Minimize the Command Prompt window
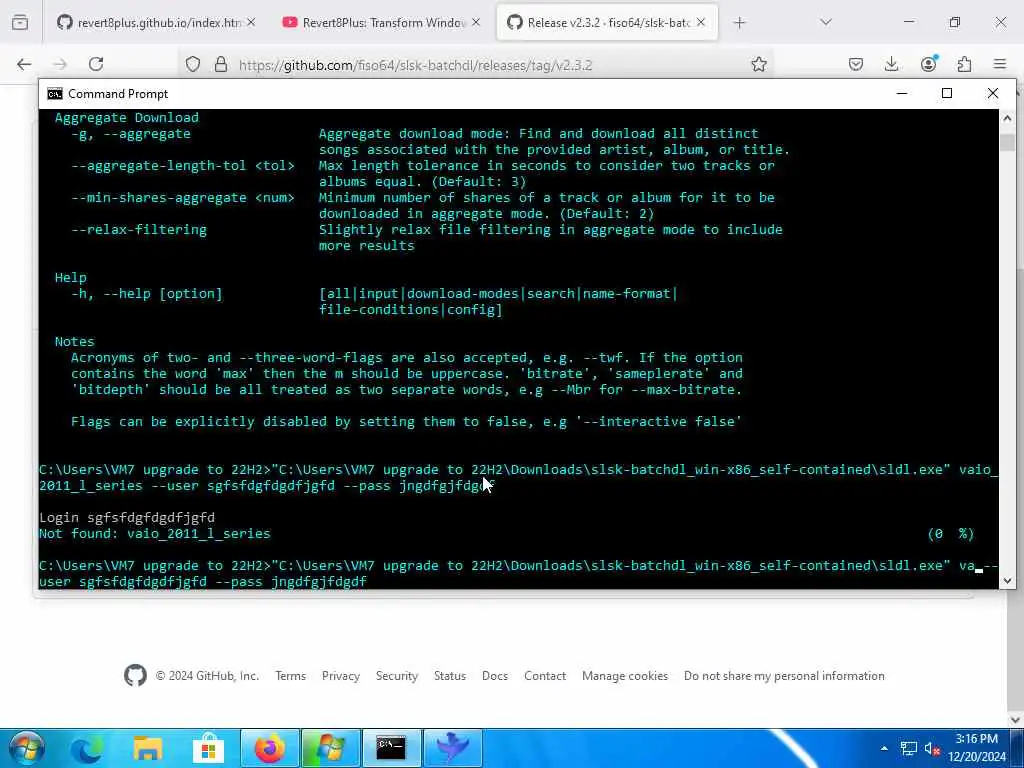Viewport: 1024px width, 768px height. (902, 93)
